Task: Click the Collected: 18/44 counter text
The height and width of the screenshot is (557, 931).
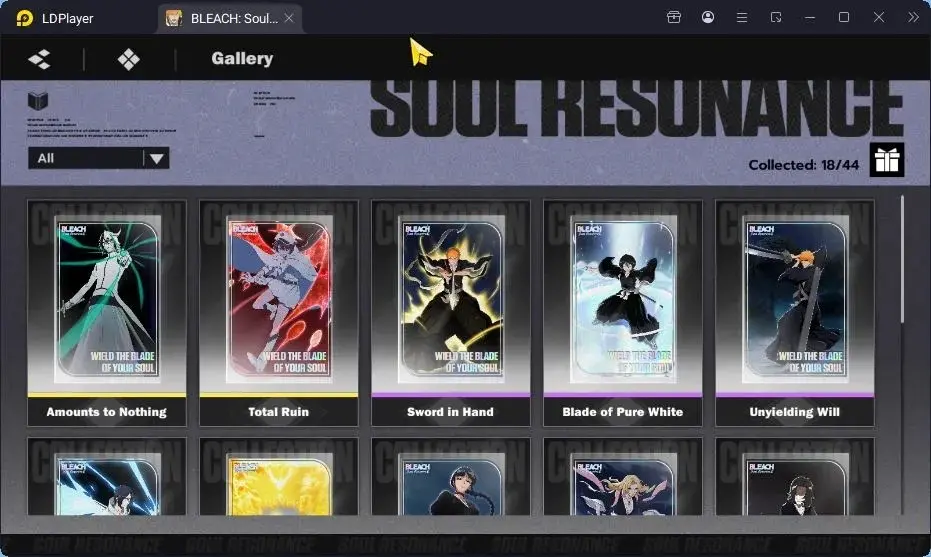Action: [803, 165]
